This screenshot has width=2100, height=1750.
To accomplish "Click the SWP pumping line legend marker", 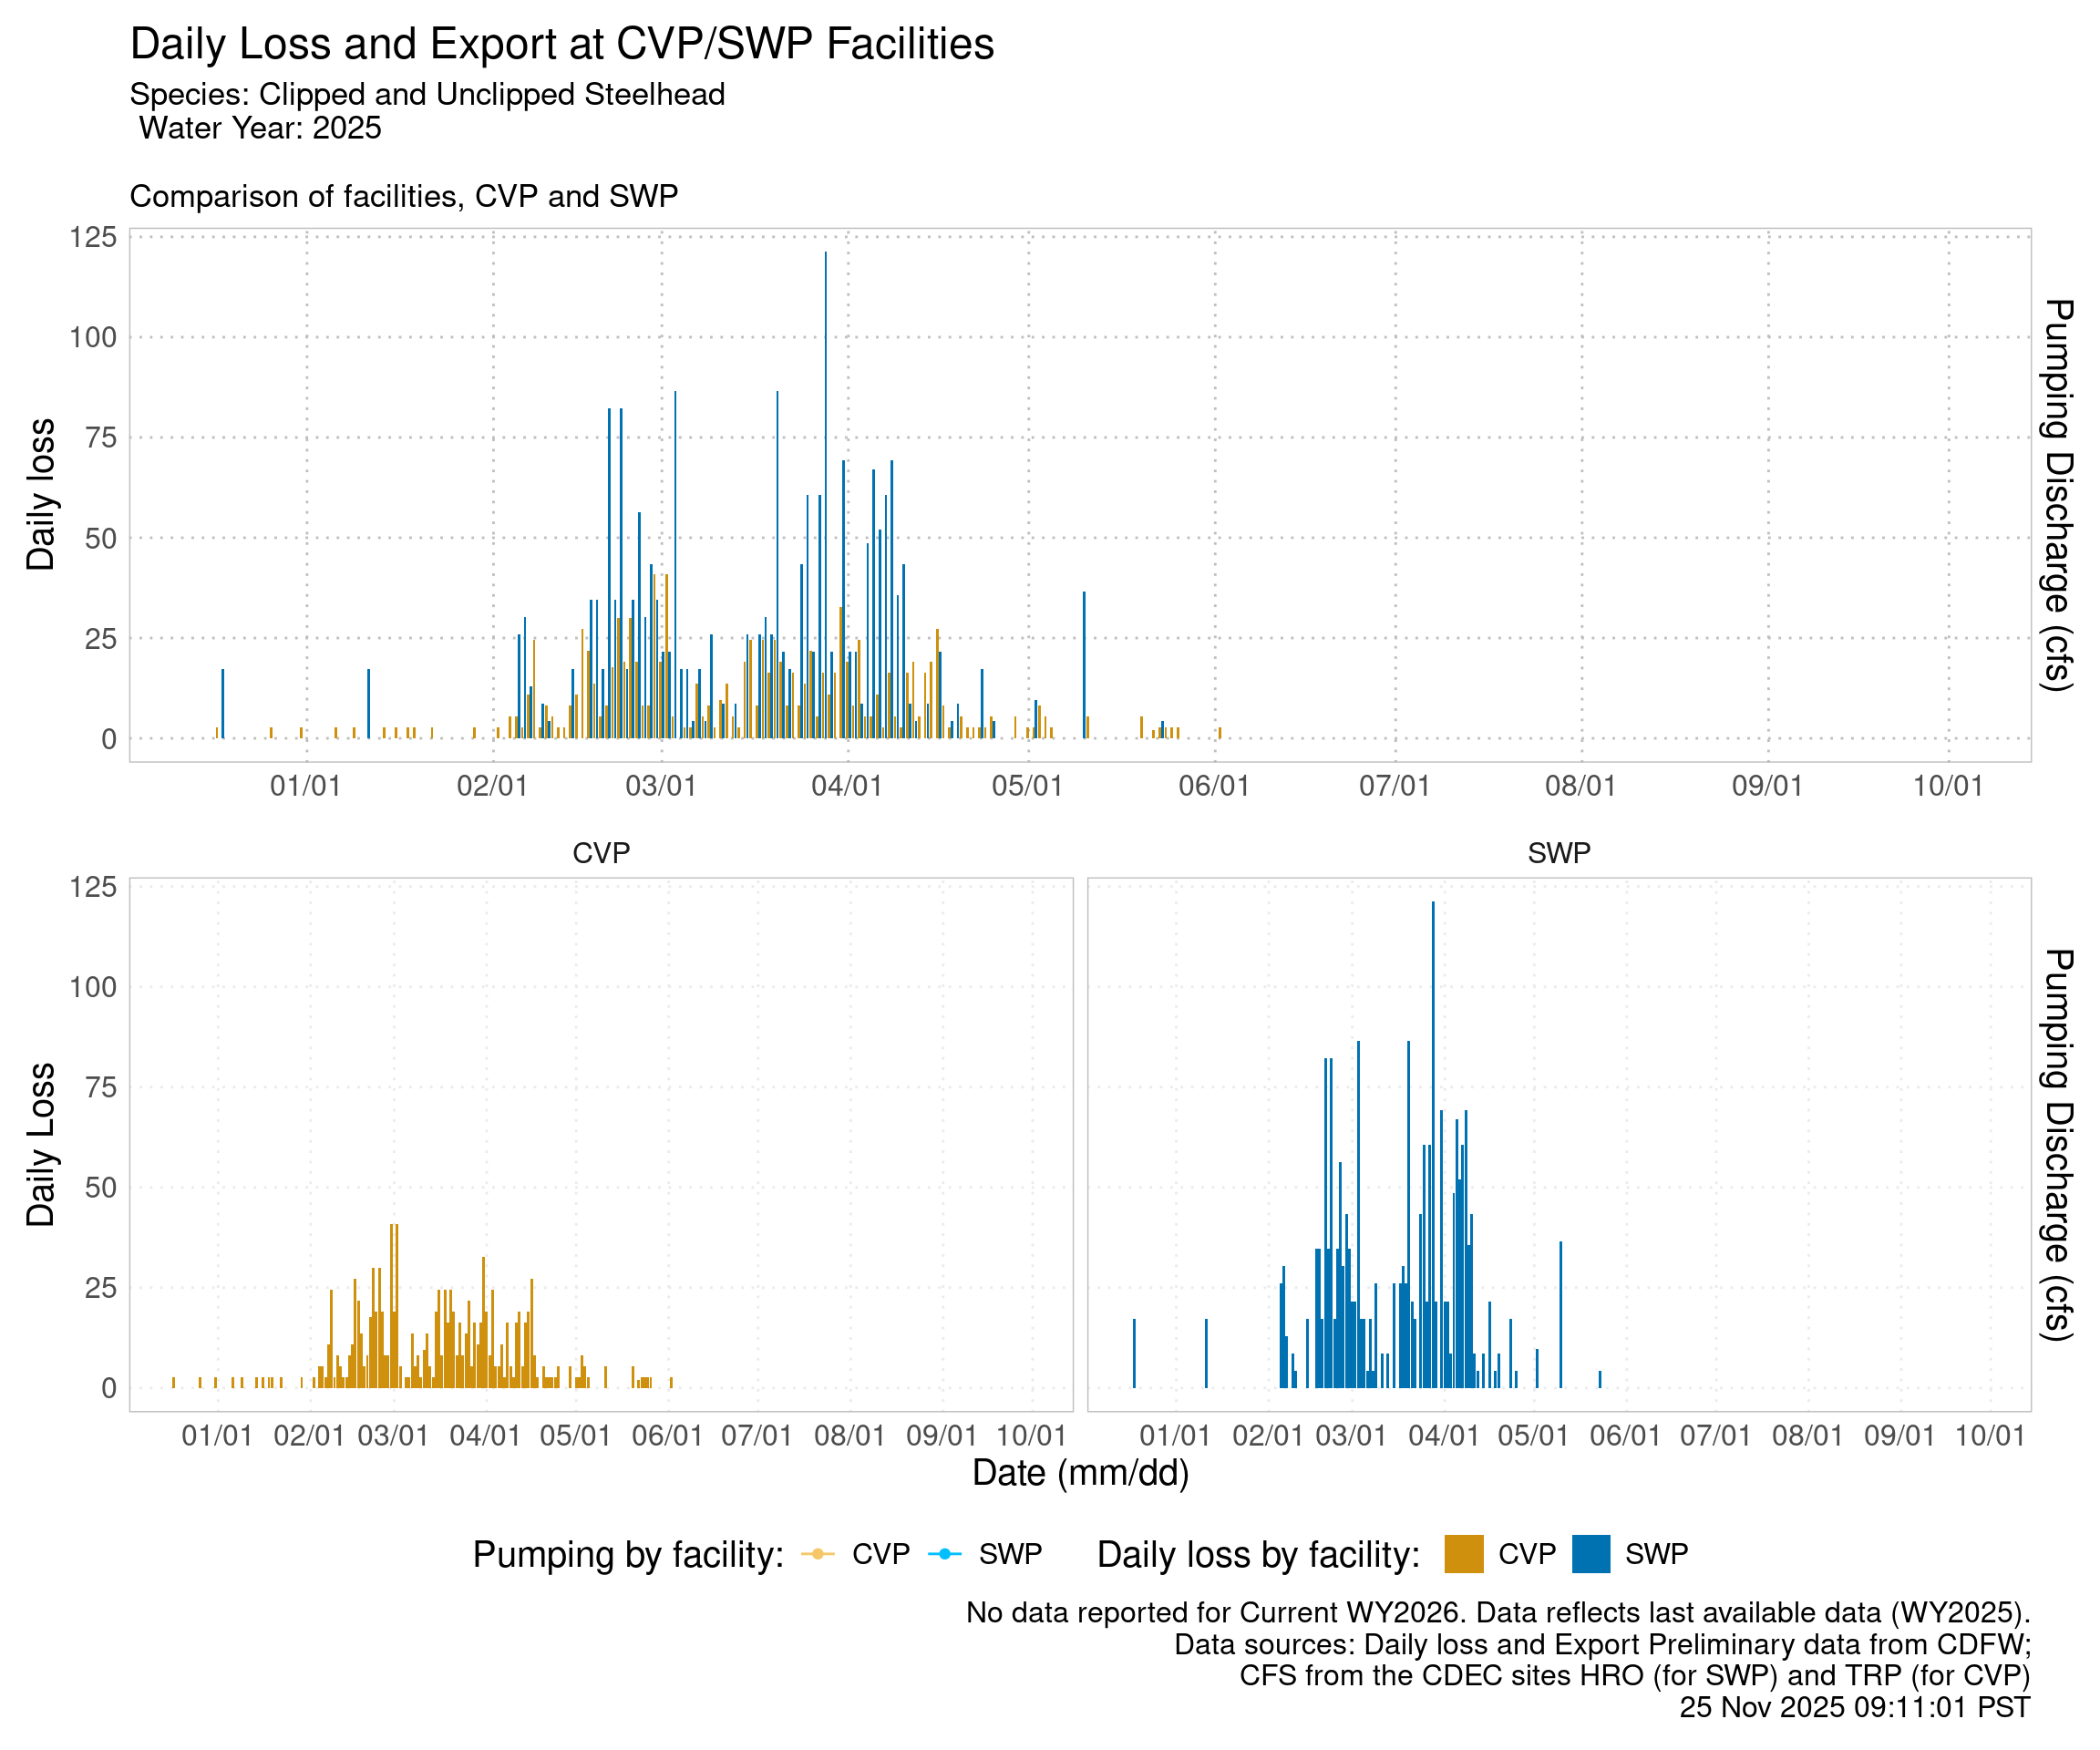I will (944, 1554).
